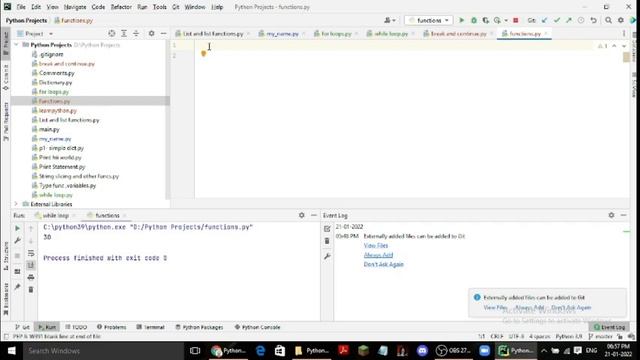Click the Event Log status bar button
The width and height of the screenshot is (640, 360).
[x=609, y=327]
